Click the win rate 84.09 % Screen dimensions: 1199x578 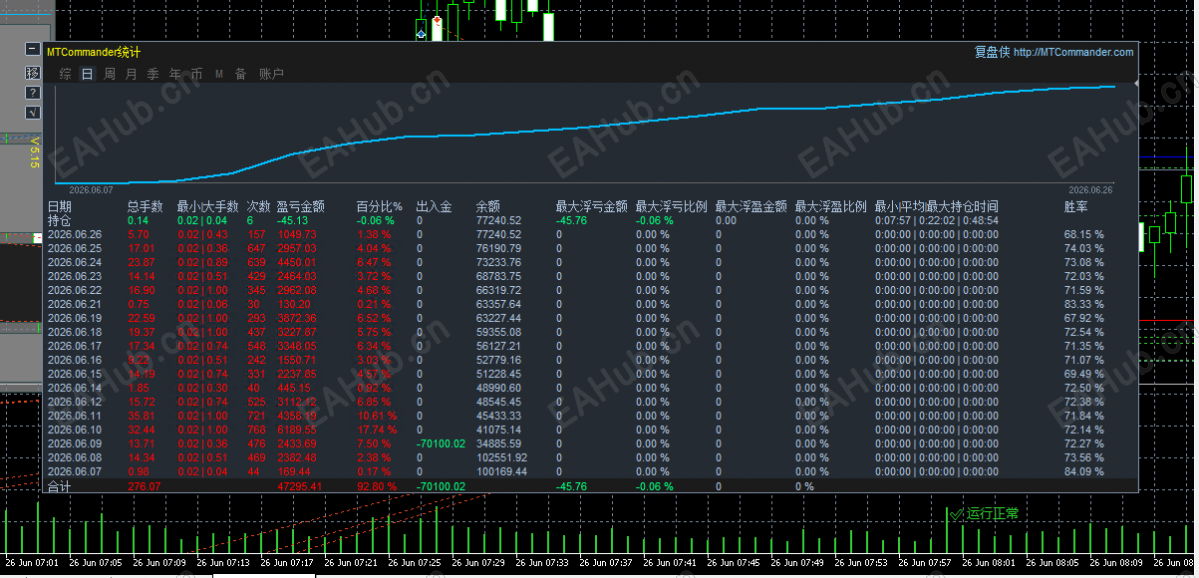1084,471
